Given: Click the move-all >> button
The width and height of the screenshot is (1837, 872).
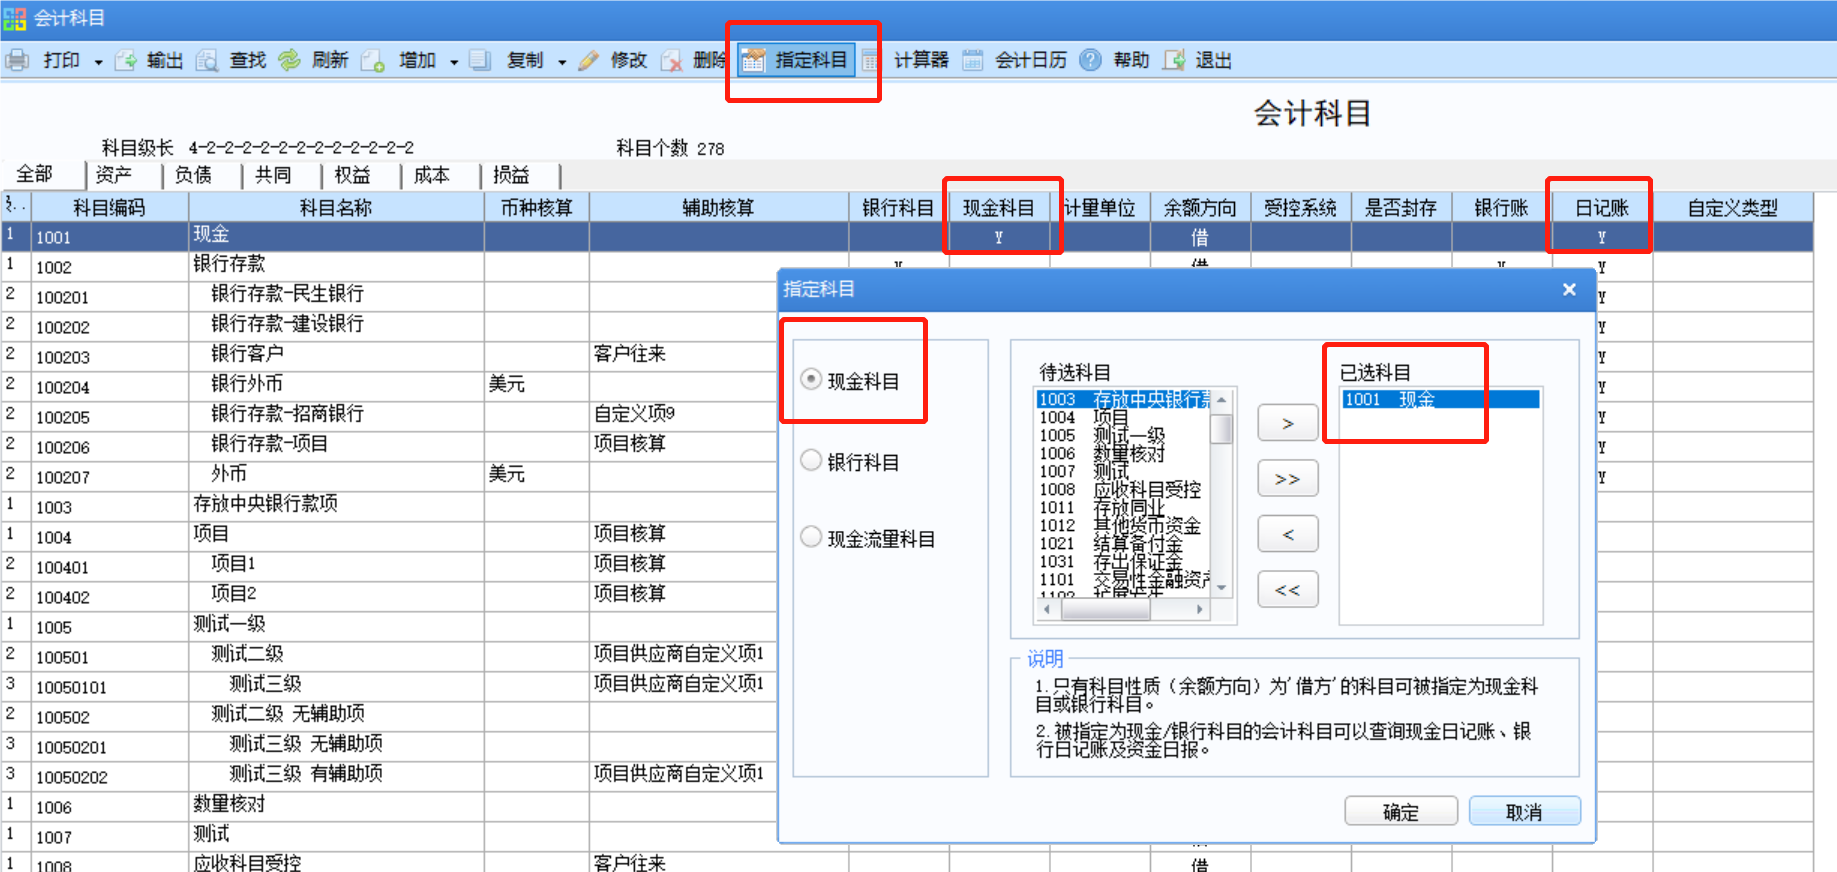Looking at the screenshot, I should [1288, 479].
